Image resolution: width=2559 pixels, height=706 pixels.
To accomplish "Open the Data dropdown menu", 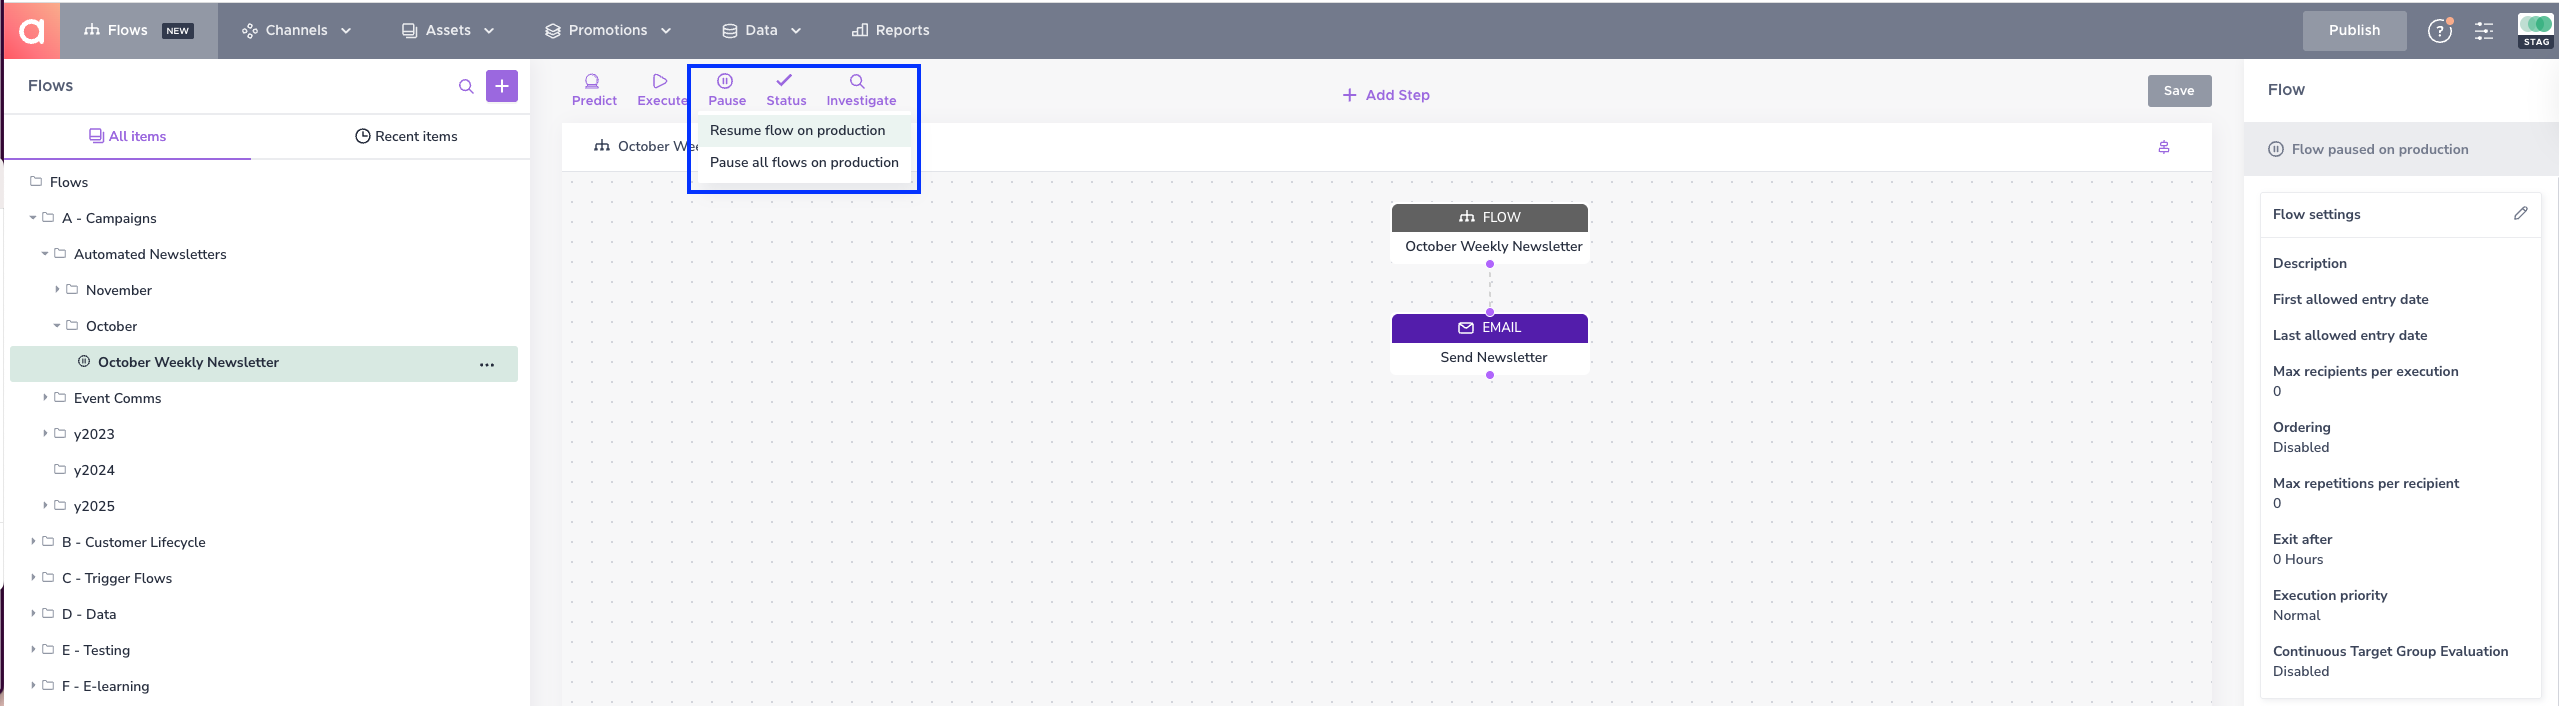I will (762, 30).
